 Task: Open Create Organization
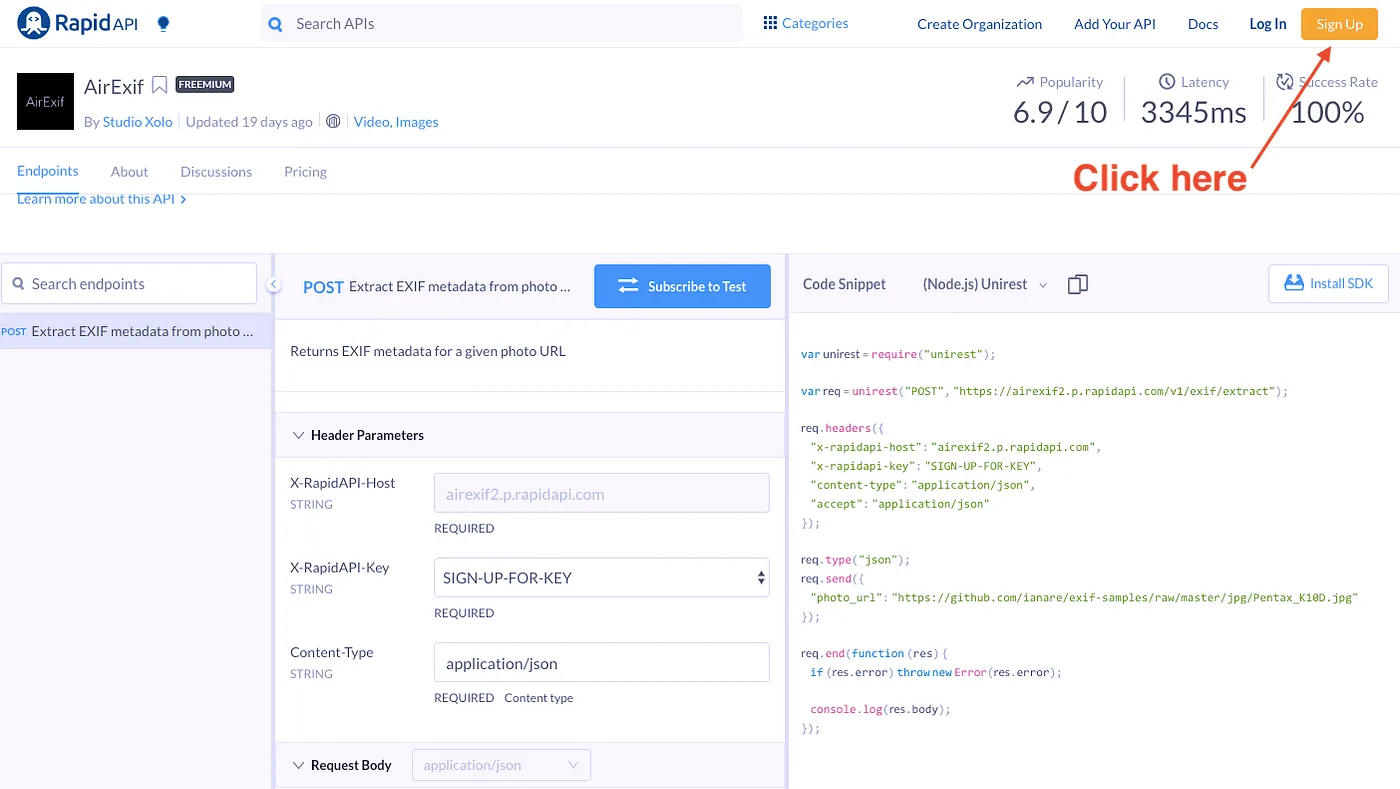(980, 24)
